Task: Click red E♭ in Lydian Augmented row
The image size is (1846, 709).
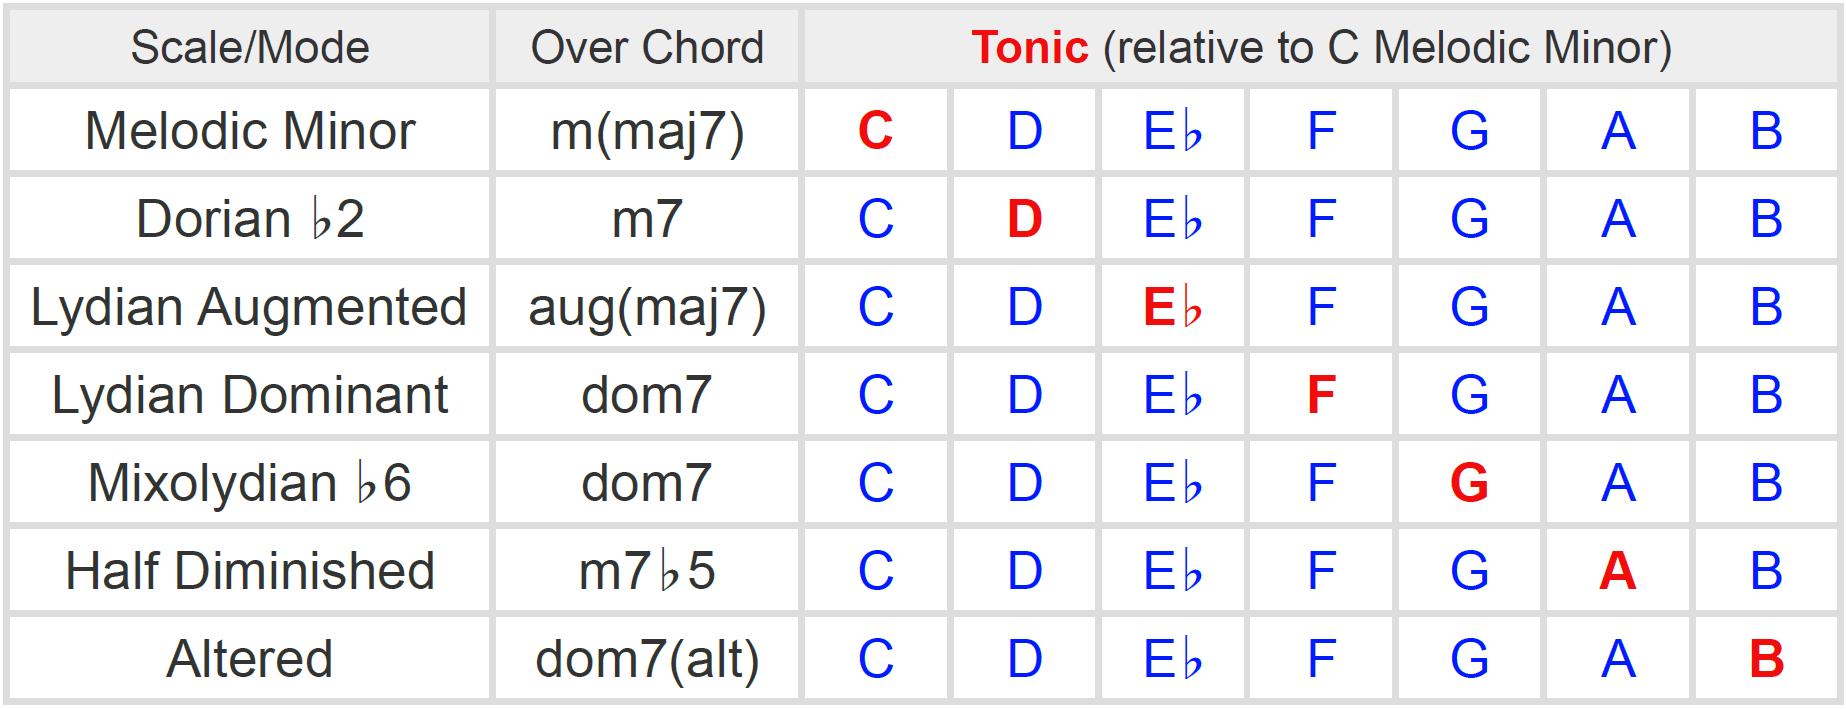Action: point(1172,307)
